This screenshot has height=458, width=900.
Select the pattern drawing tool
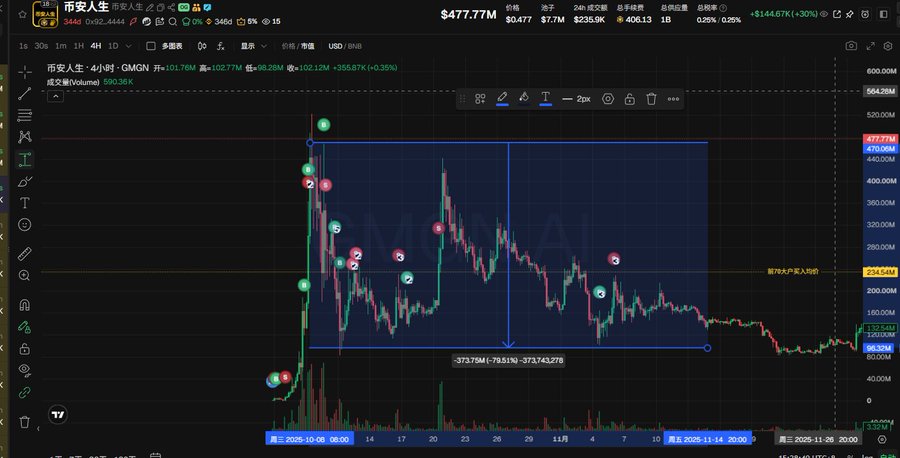25,137
